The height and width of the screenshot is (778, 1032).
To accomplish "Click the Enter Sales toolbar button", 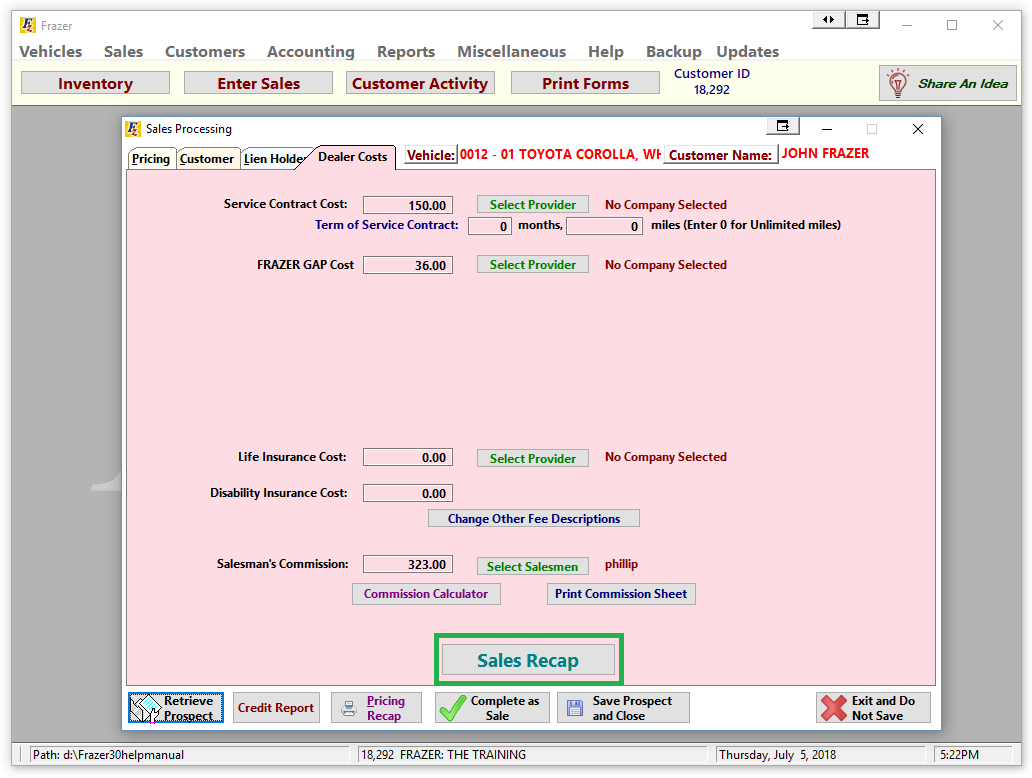I will pyautogui.click(x=259, y=84).
